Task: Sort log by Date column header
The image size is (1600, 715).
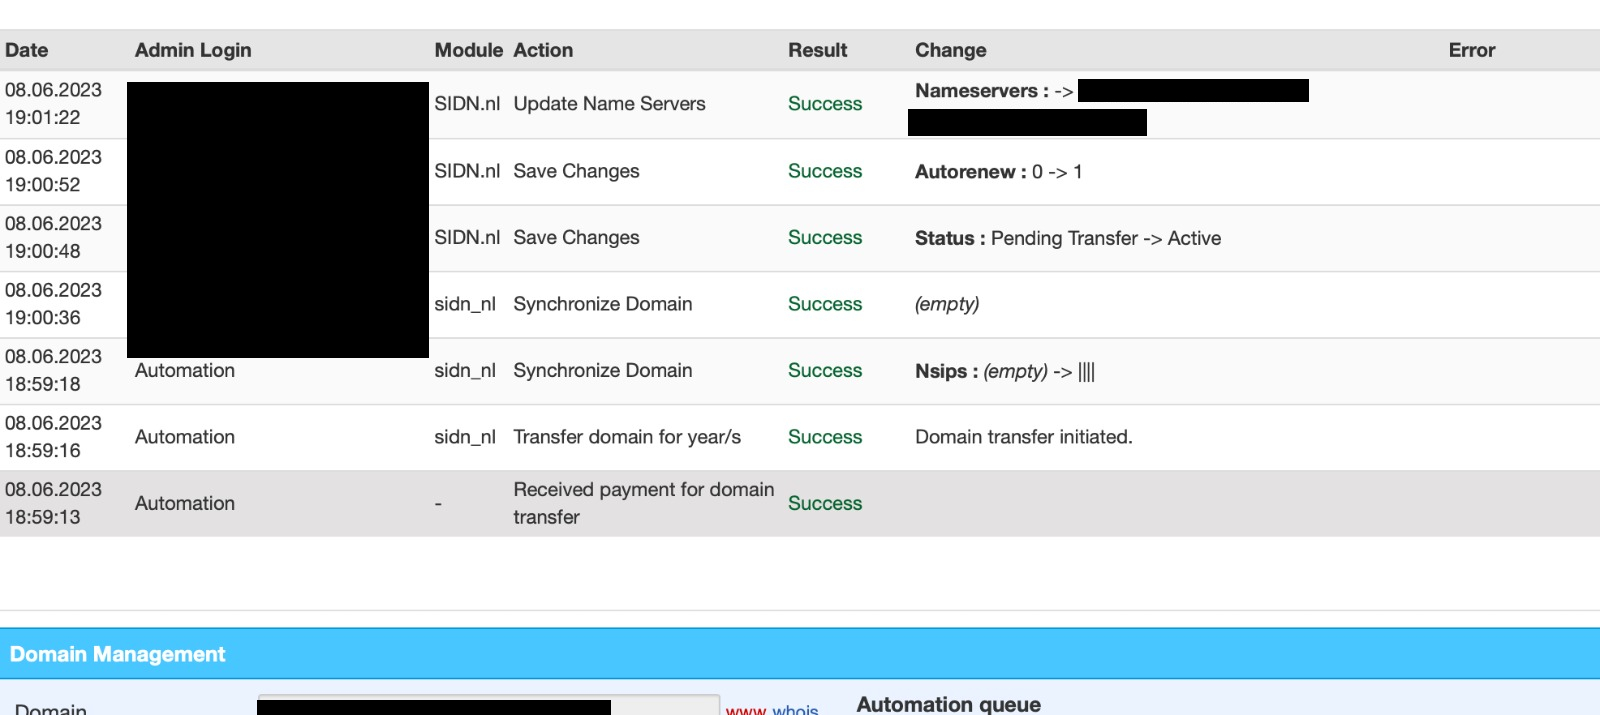Action: [26, 50]
